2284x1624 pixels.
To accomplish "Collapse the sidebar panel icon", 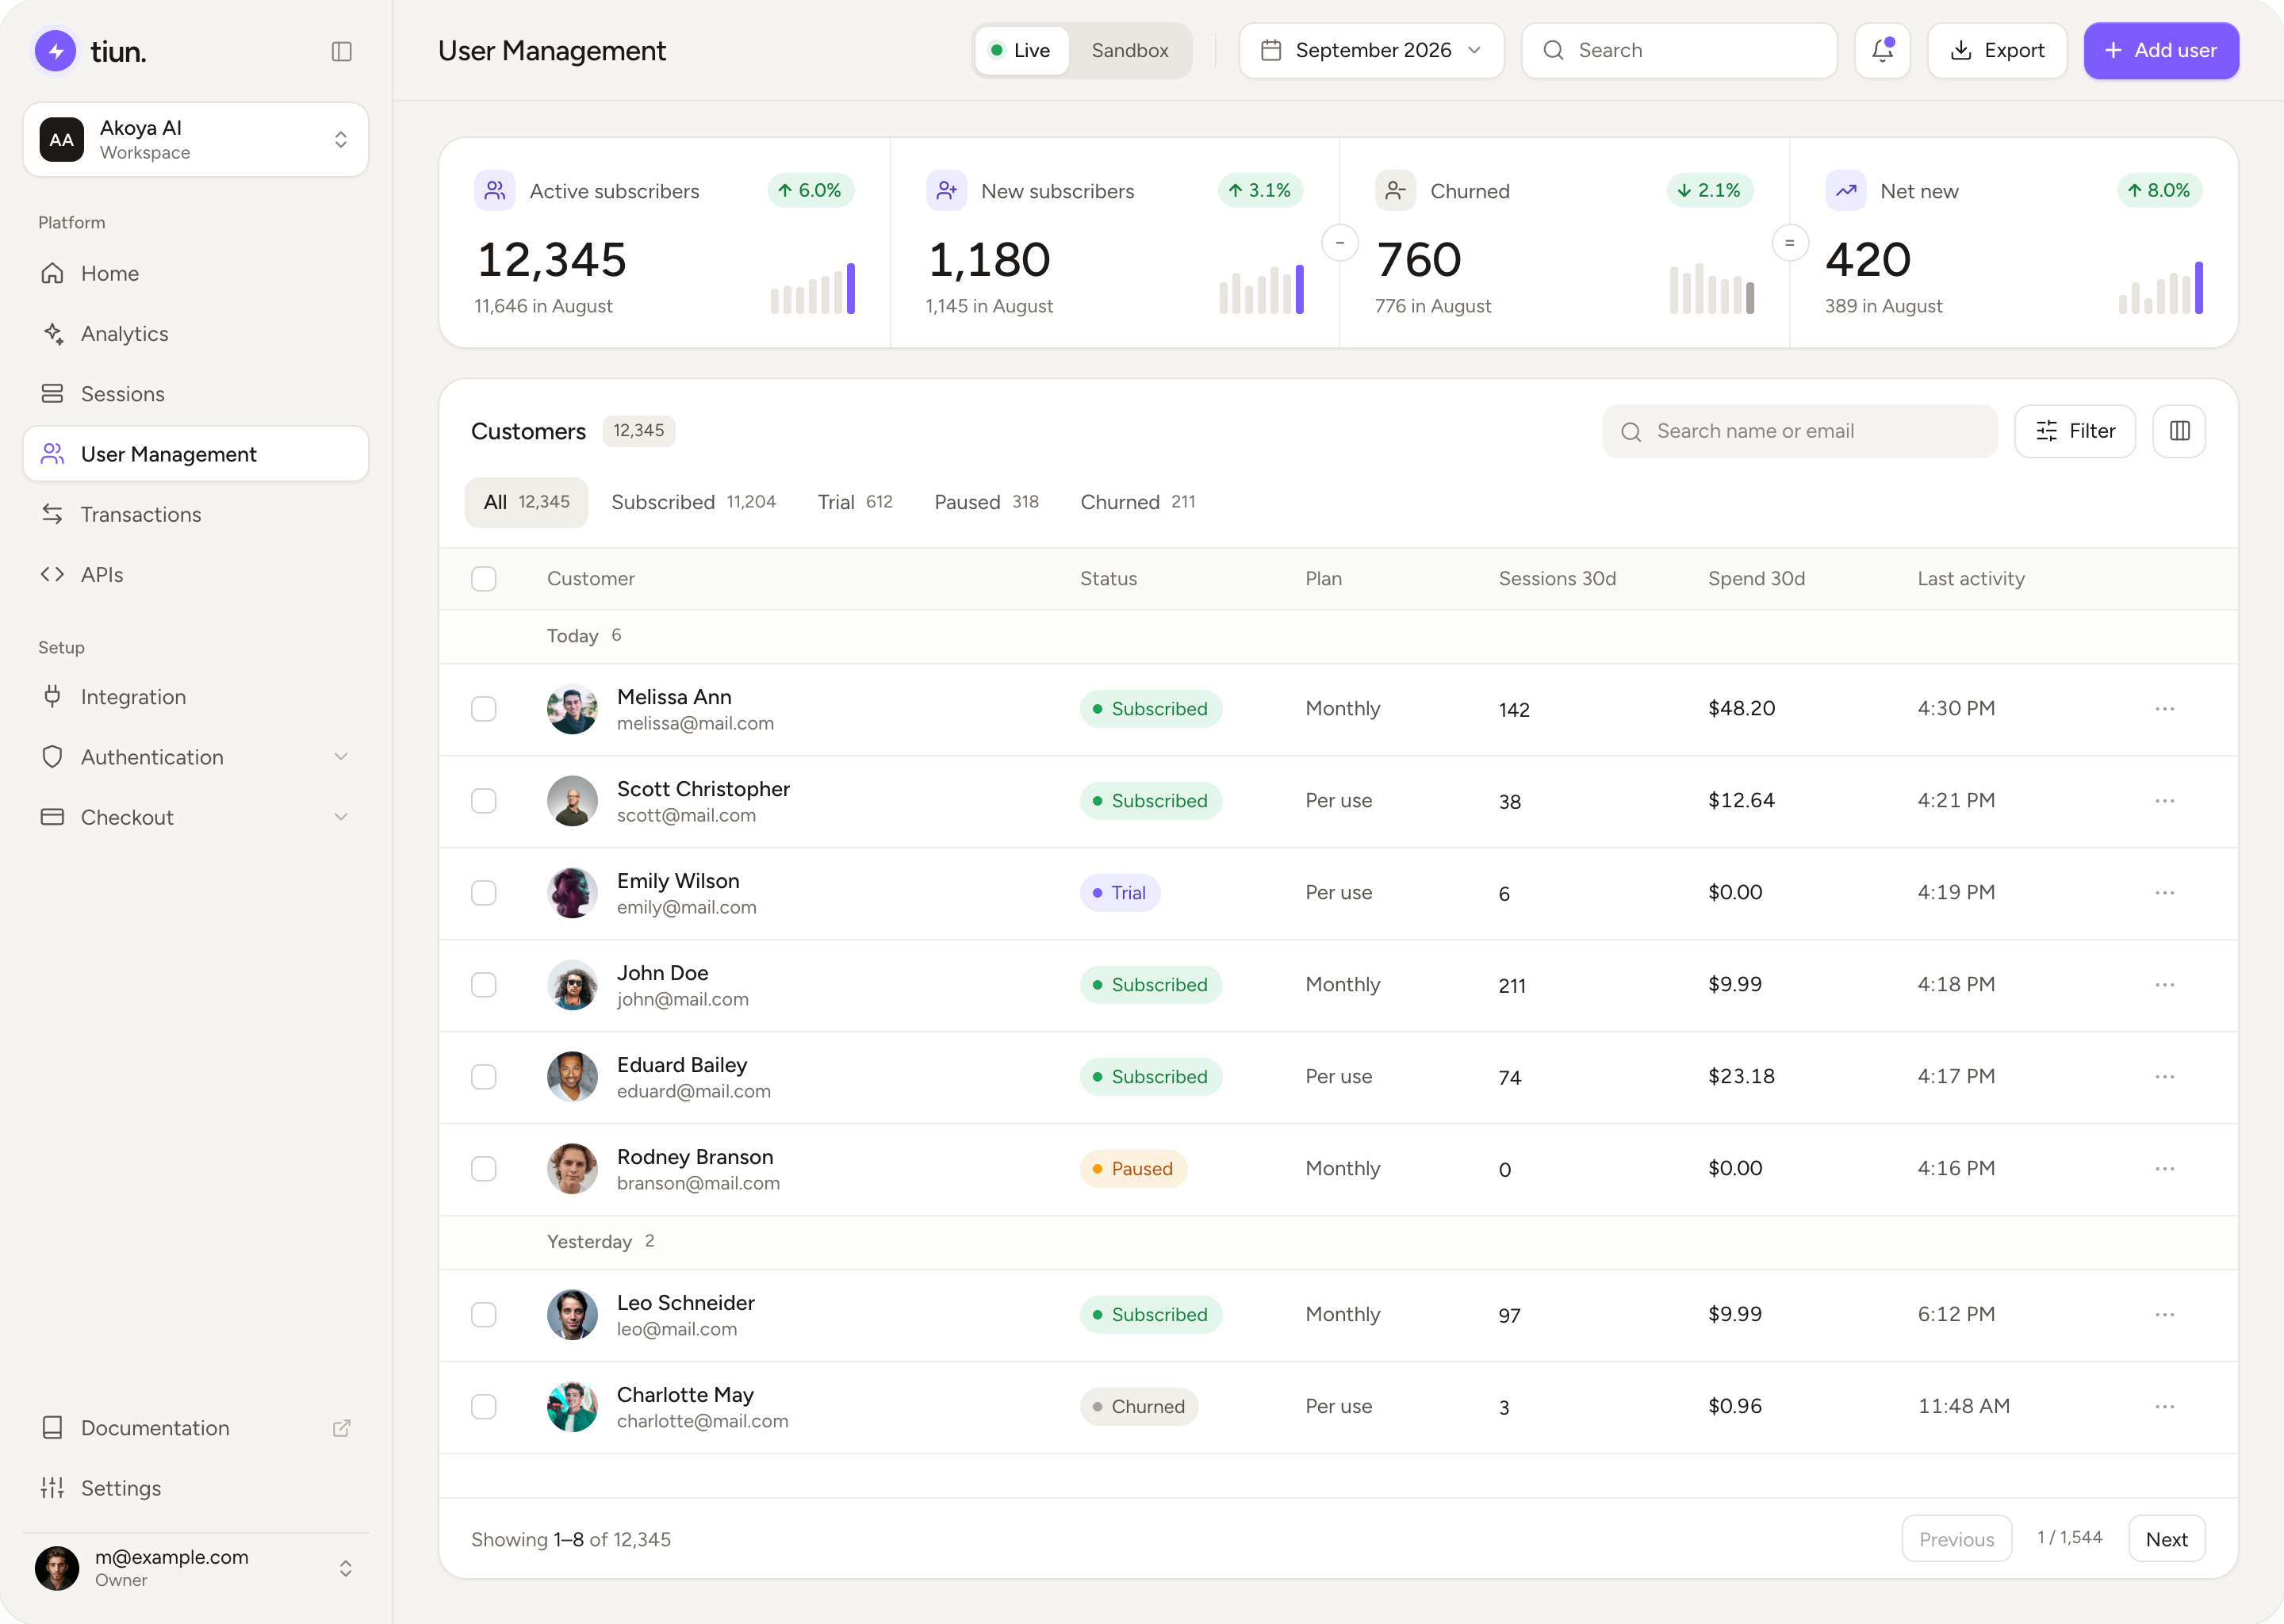I will (341, 51).
